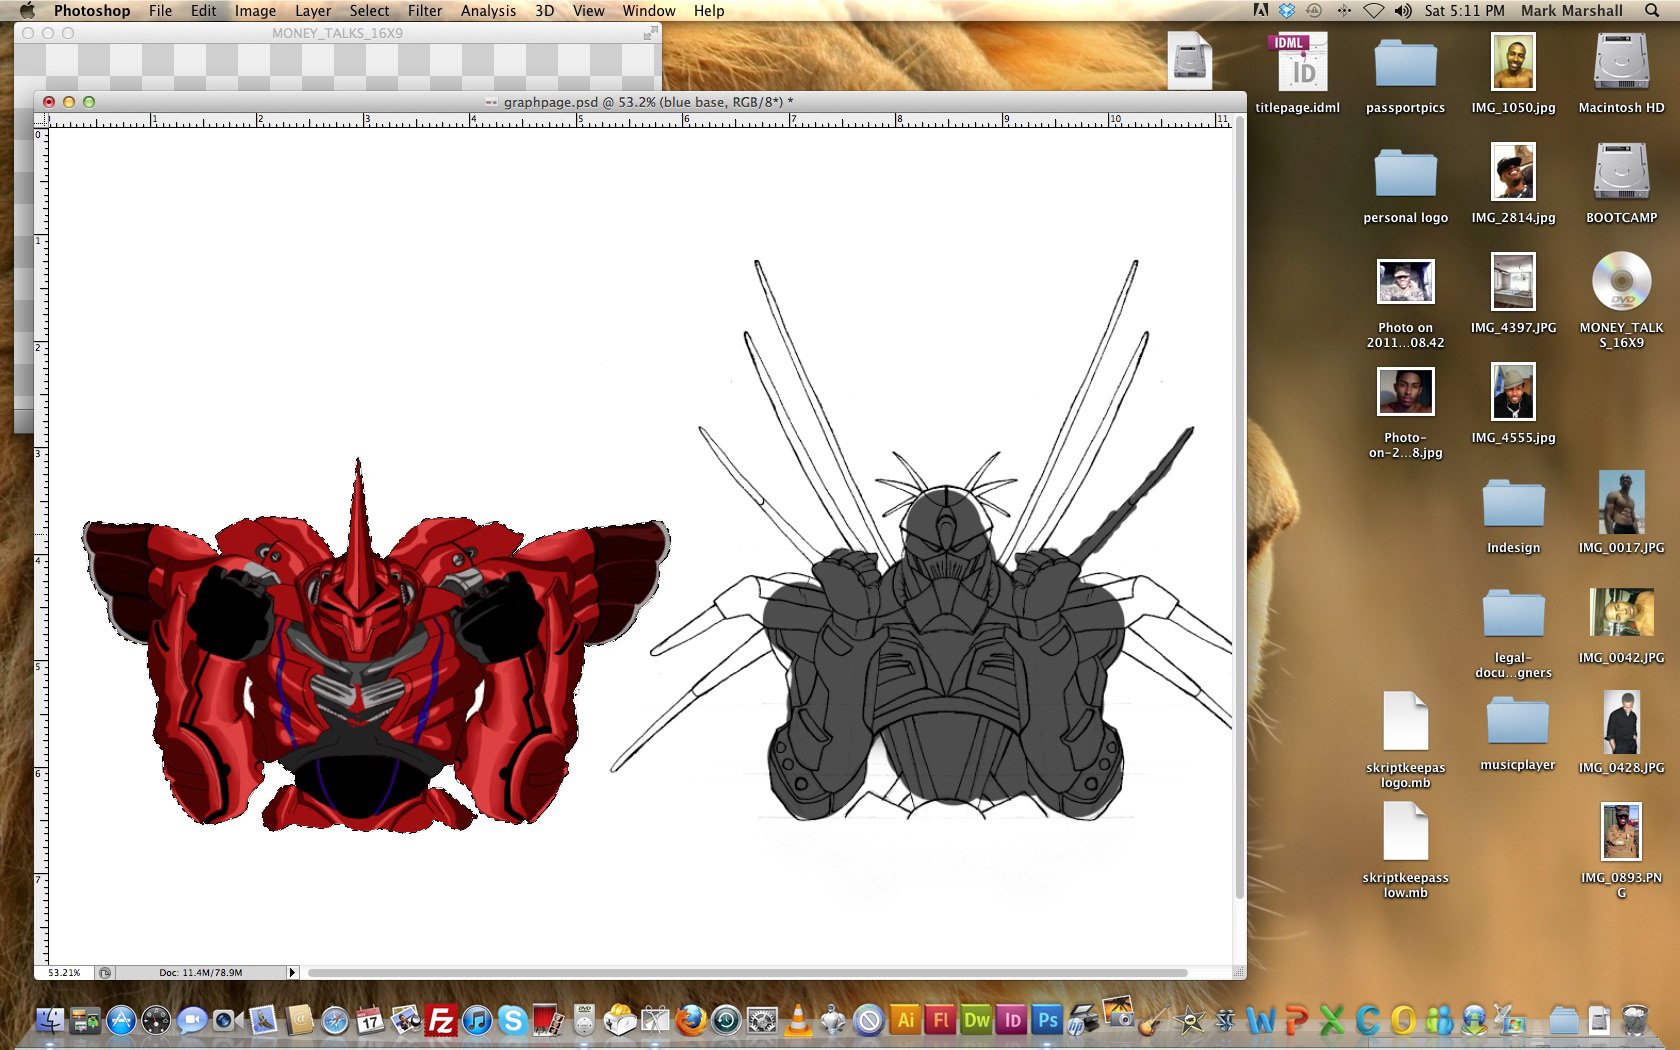Image resolution: width=1680 pixels, height=1050 pixels.
Task: Click the toolbar toggle button on MONEY_TALKS_16X9 window
Action: pyautogui.click(x=651, y=33)
